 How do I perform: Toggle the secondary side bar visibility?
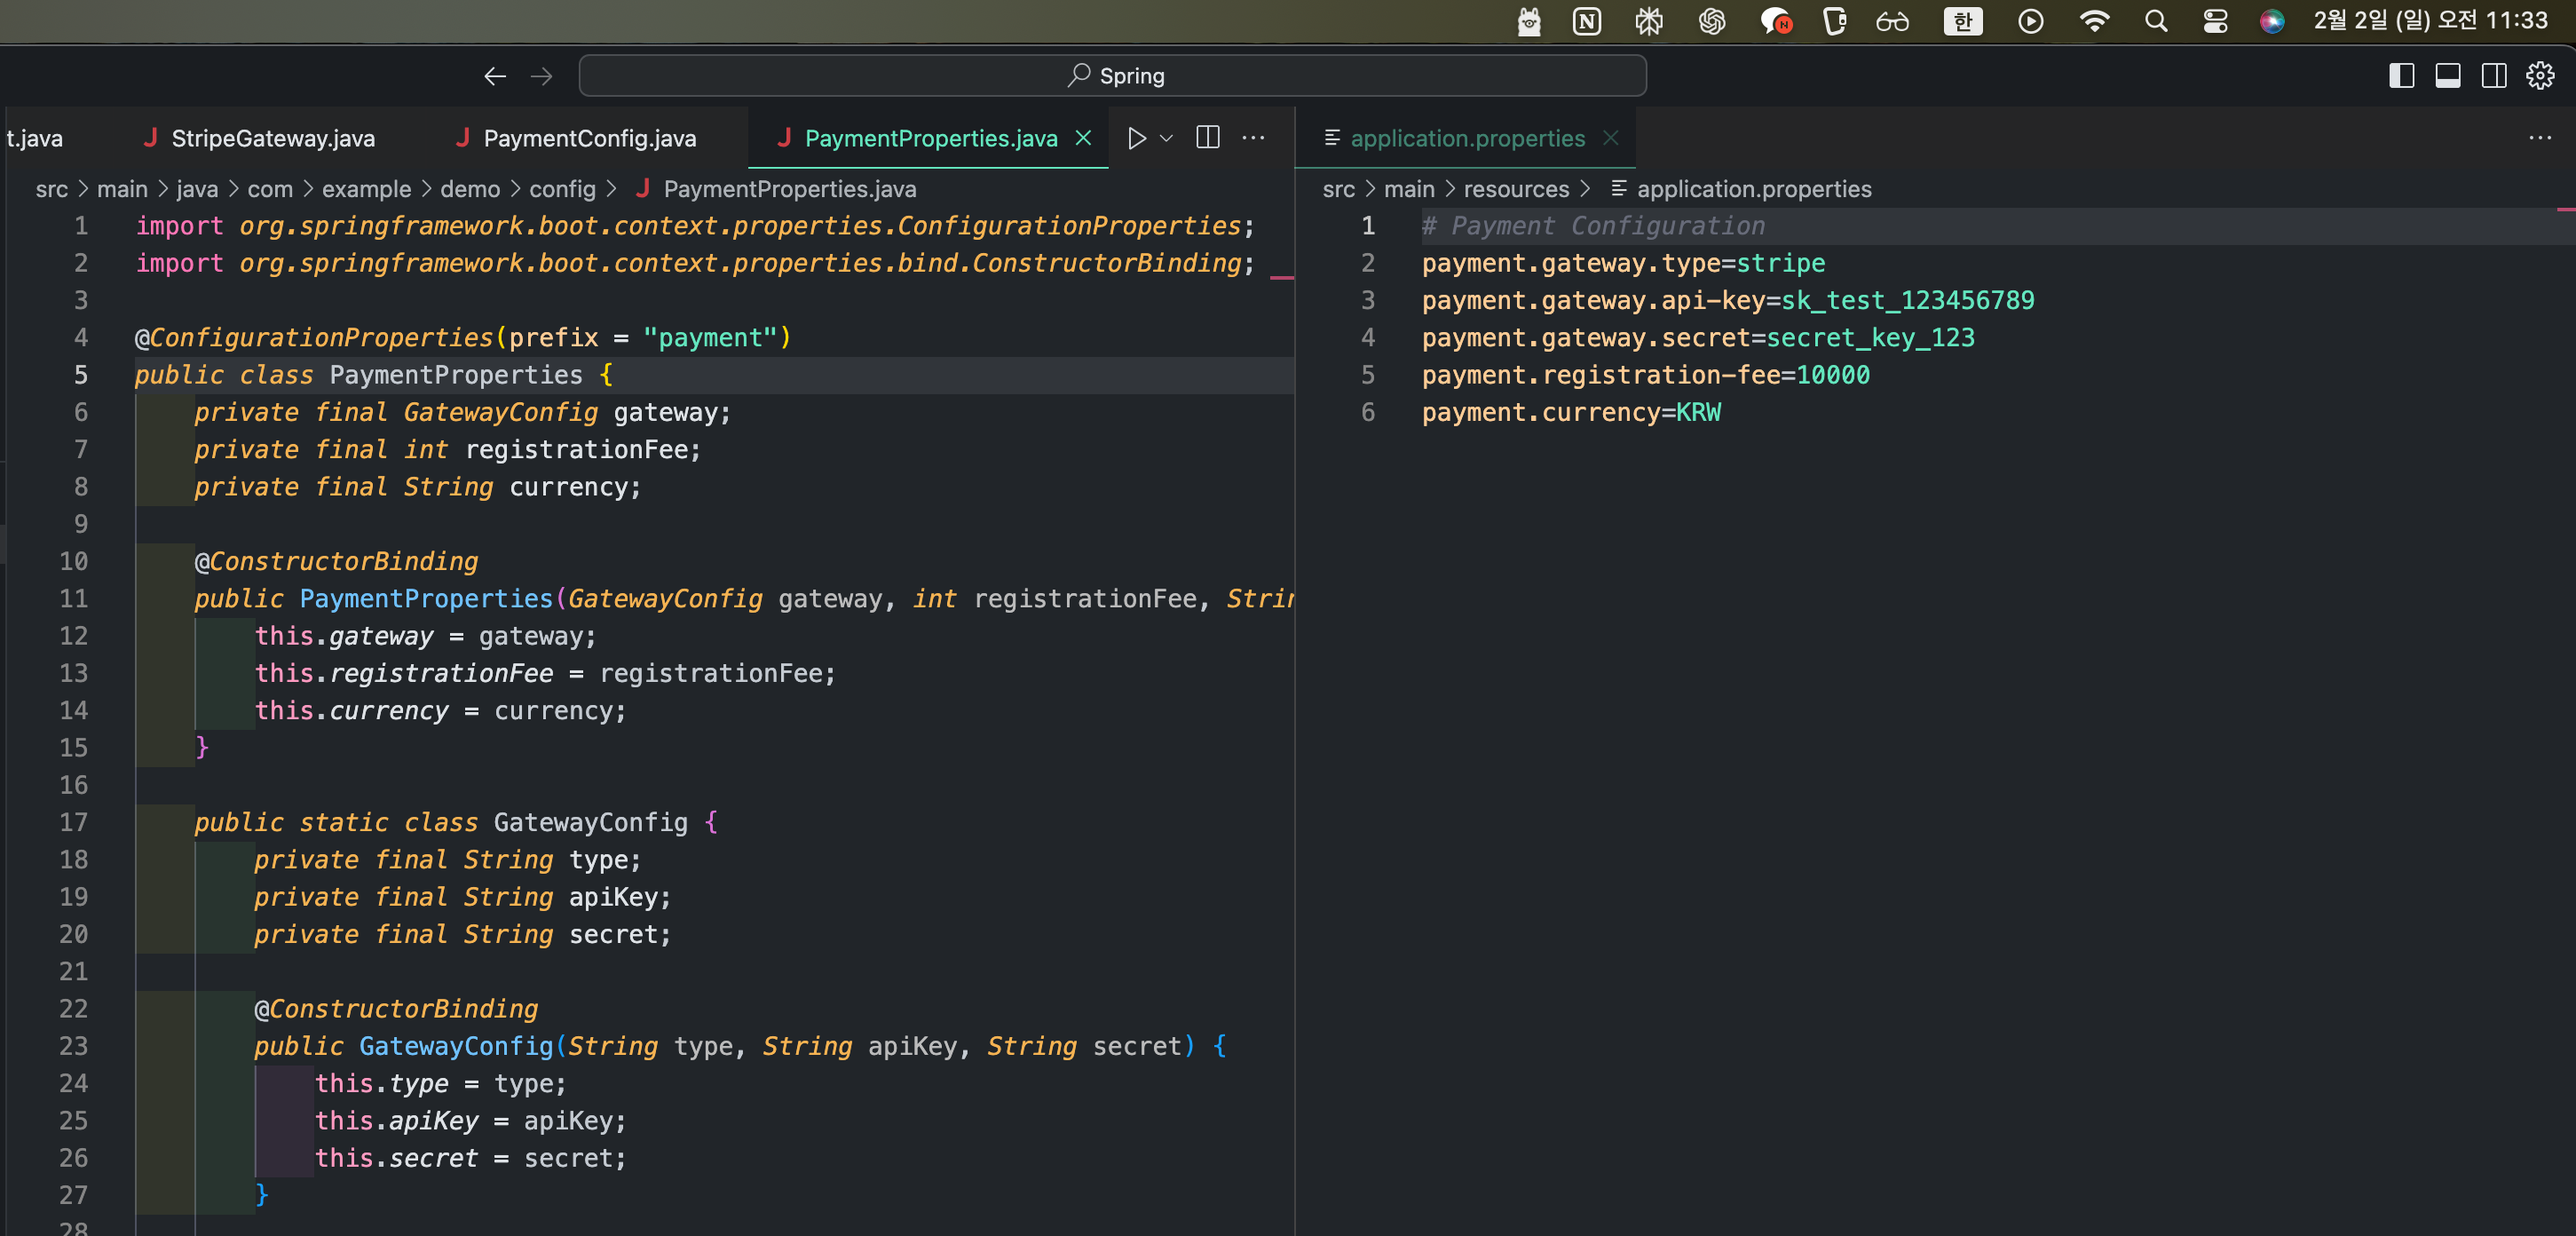(2493, 76)
